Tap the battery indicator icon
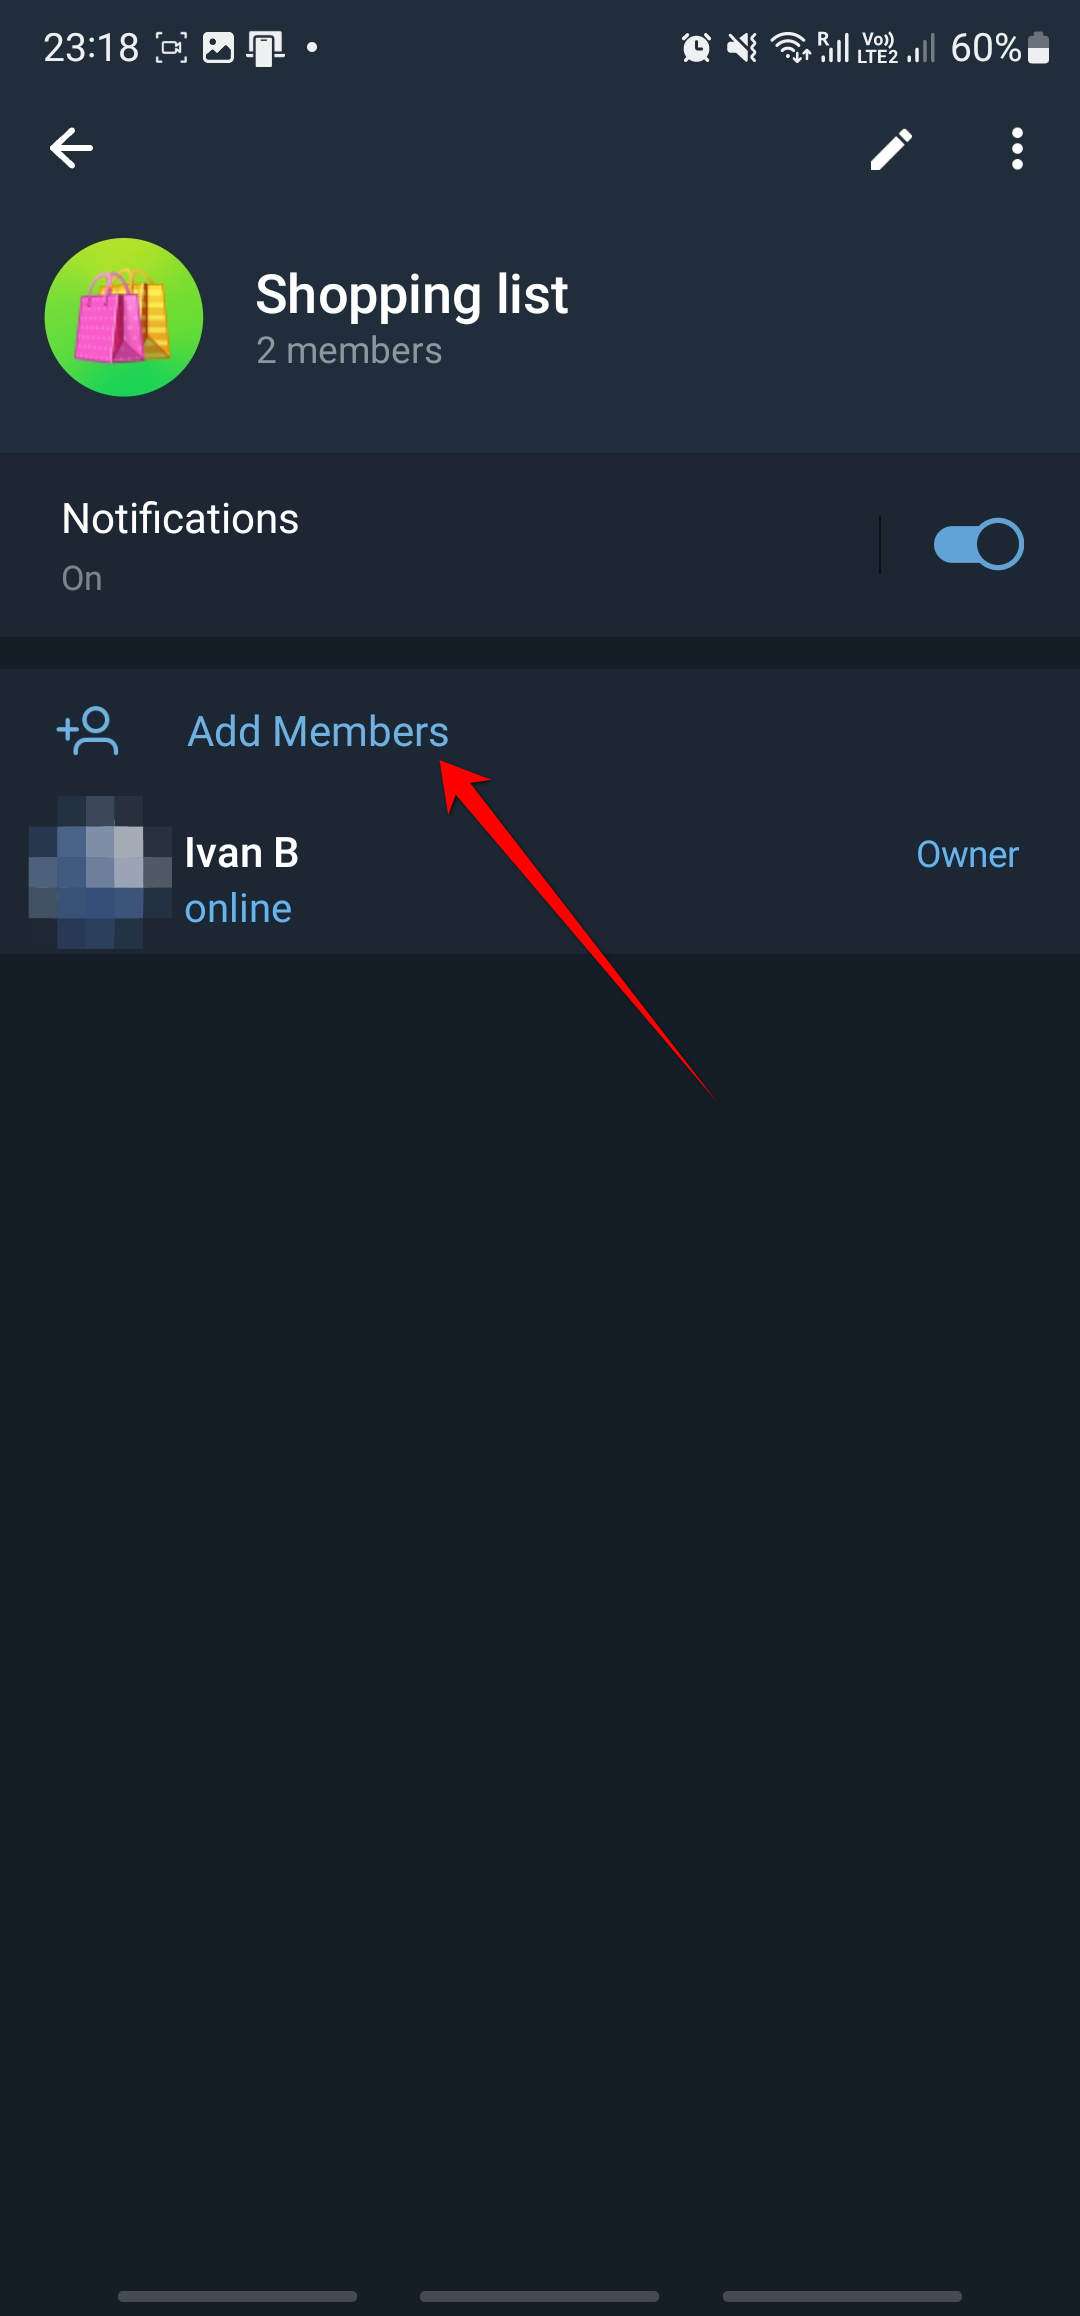The image size is (1080, 2316). click(1039, 47)
